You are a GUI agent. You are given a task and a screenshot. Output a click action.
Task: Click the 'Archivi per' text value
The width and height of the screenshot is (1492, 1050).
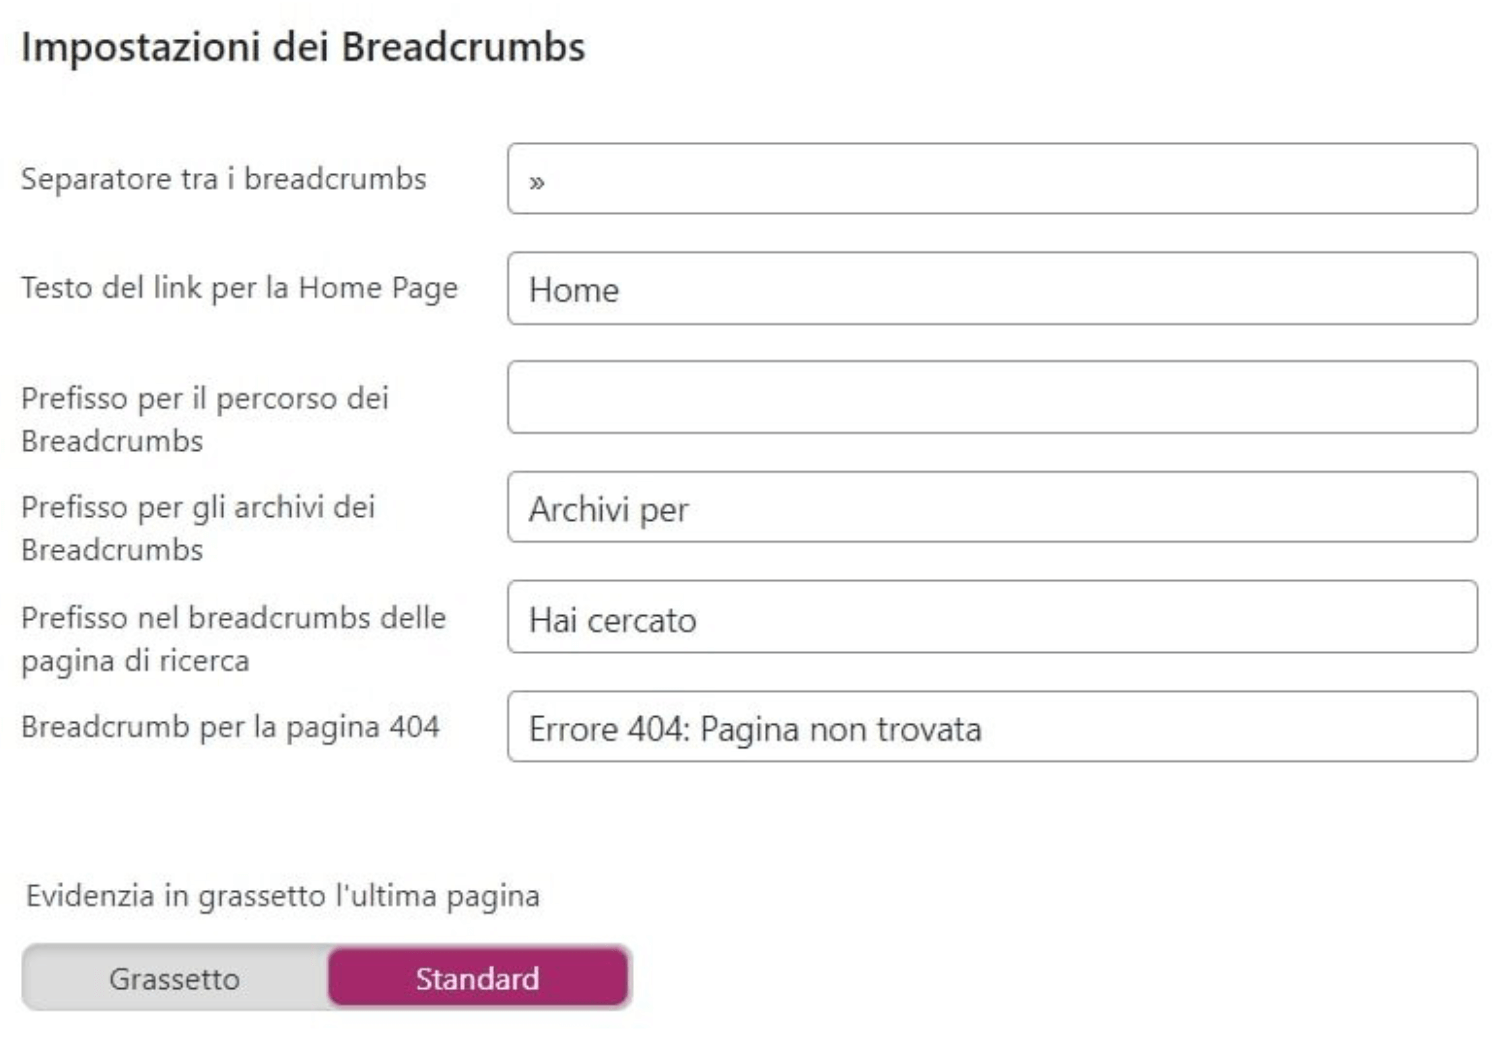[608, 510]
